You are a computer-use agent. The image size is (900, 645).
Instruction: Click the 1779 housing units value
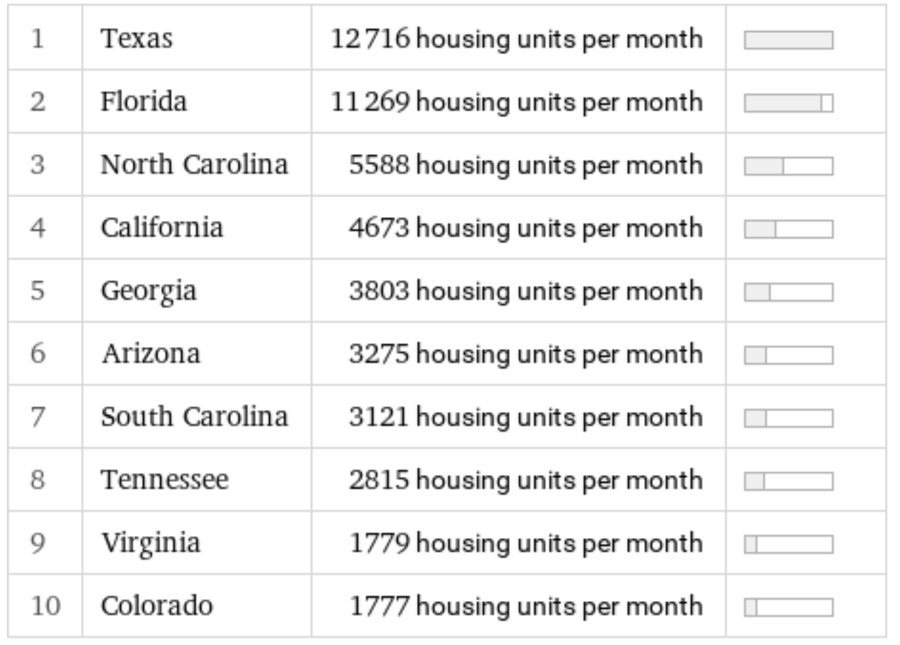coord(525,543)
